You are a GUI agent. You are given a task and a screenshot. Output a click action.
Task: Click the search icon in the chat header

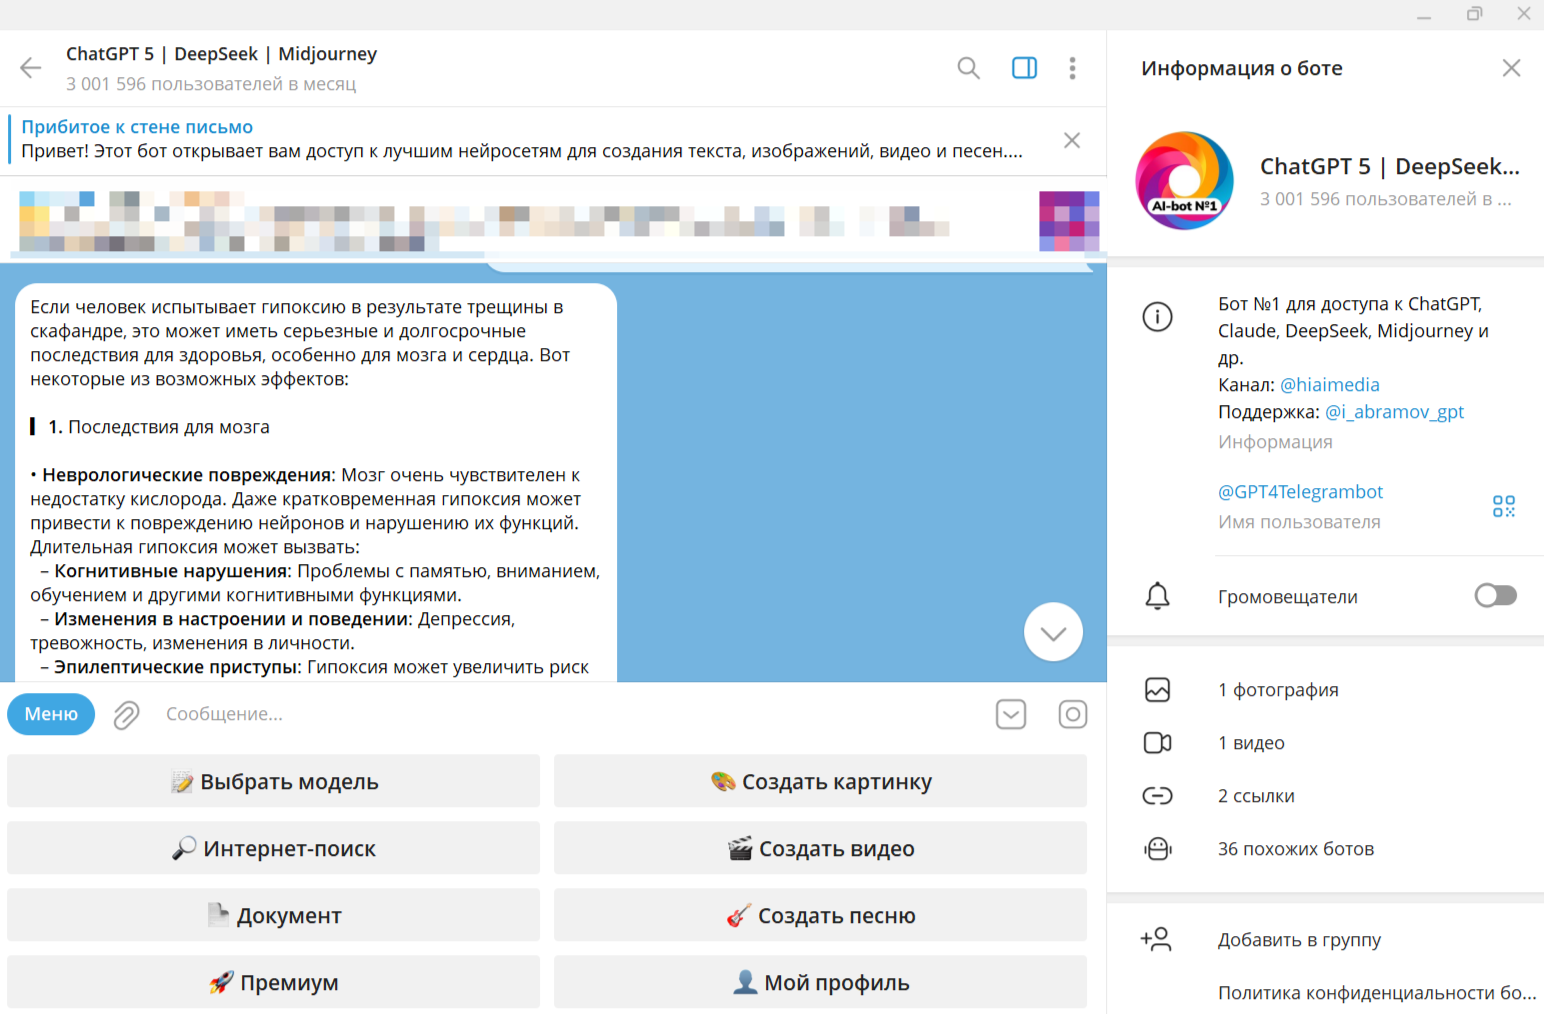[x=968, y=68]
